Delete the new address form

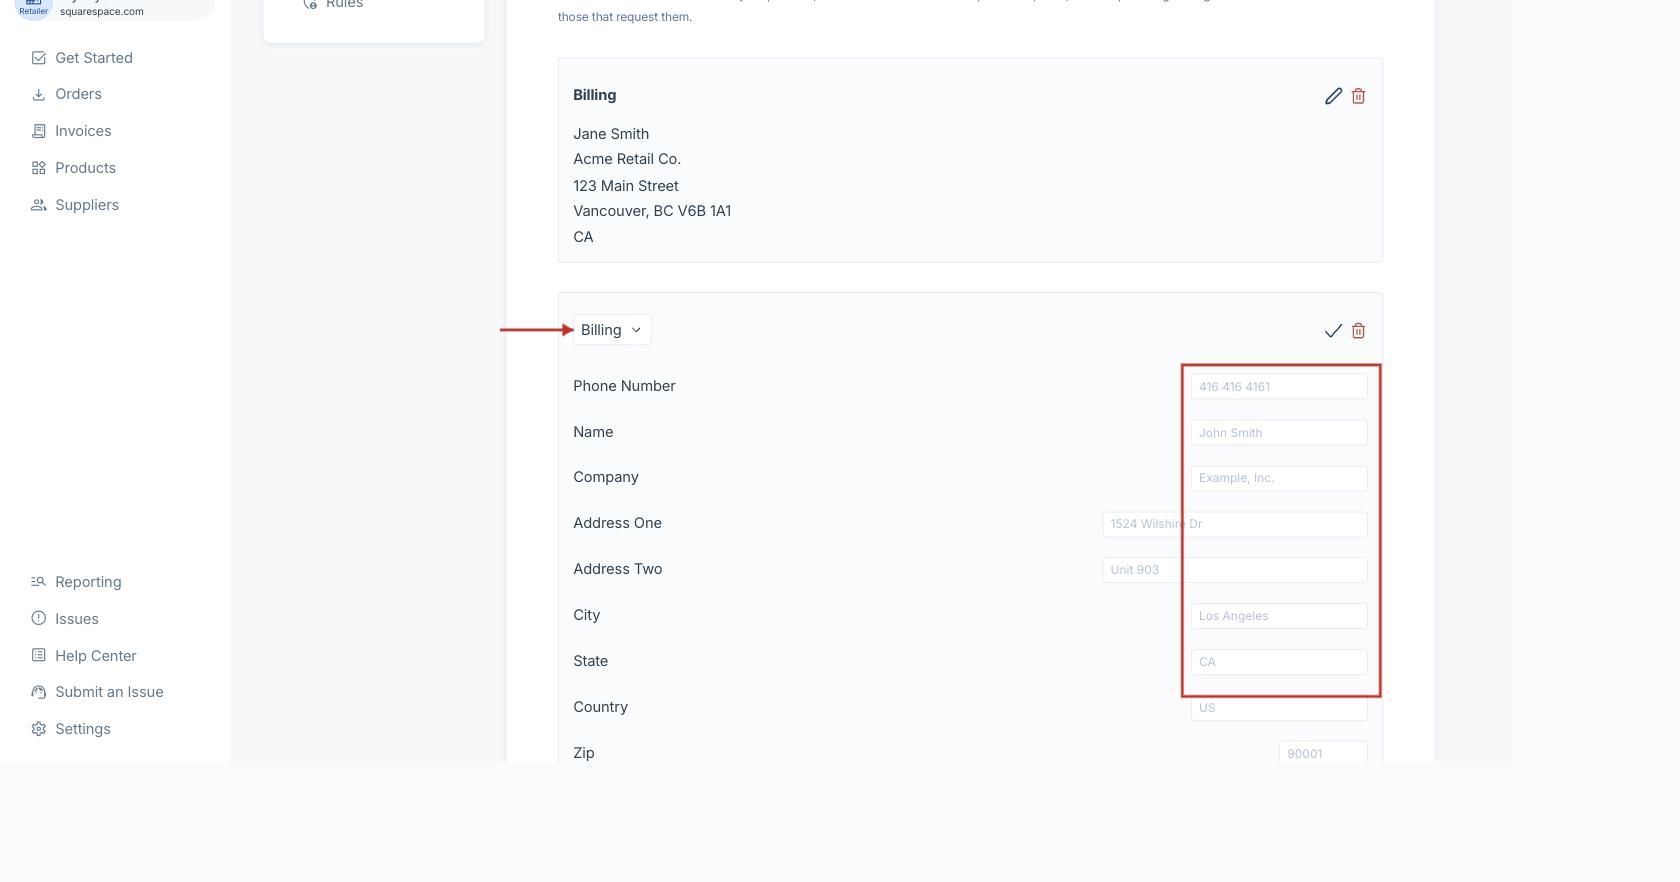pyautogui.click(x=1358, y=331)
